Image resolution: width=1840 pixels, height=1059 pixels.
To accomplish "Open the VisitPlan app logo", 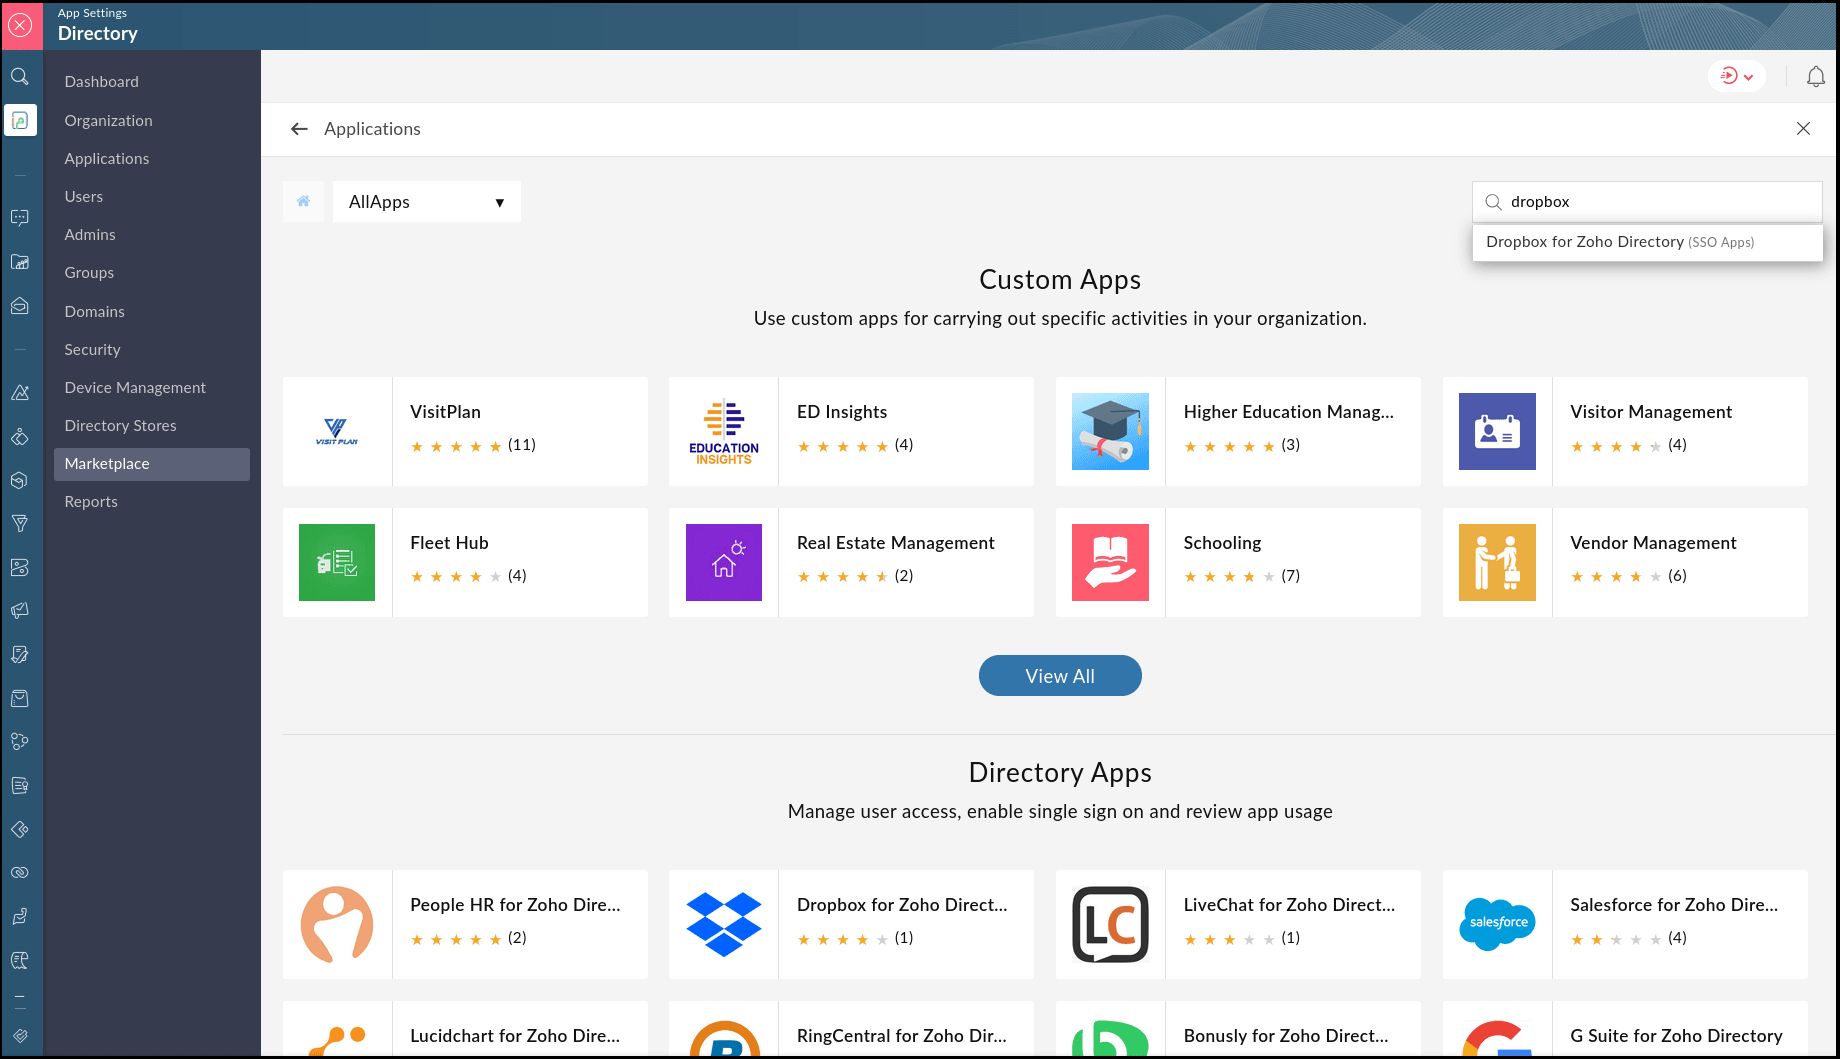I will pyautogui.click(x=337, y=432).
